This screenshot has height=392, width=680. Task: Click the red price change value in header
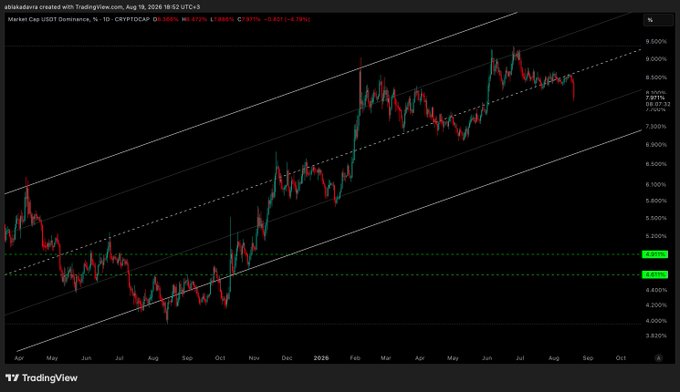tap(287, 20)
